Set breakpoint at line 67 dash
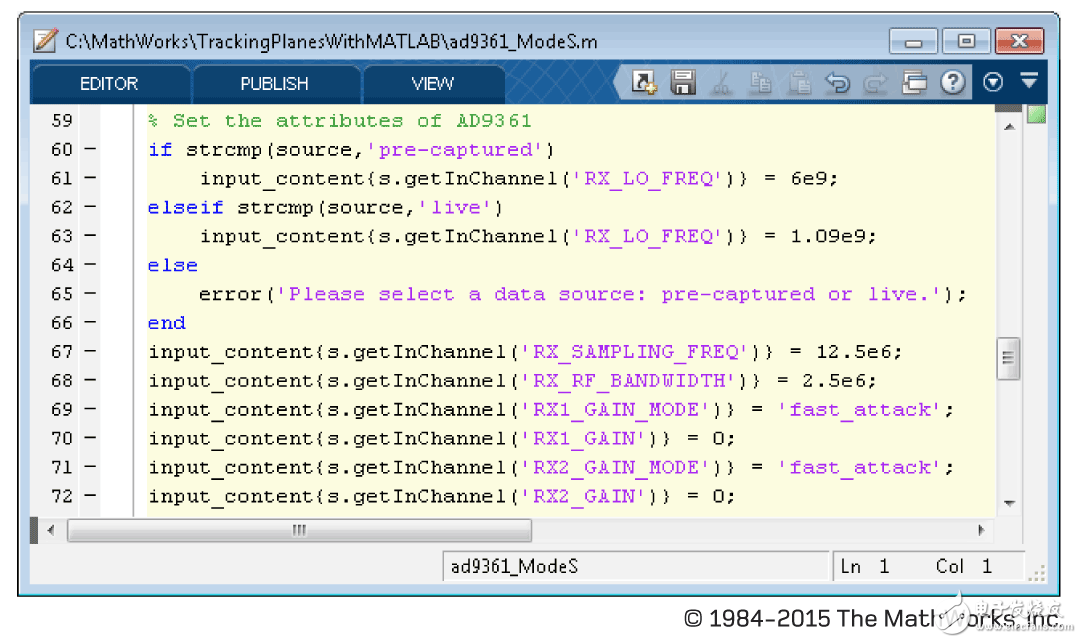Screen dimensions: 1082x643 click(90, 352)
